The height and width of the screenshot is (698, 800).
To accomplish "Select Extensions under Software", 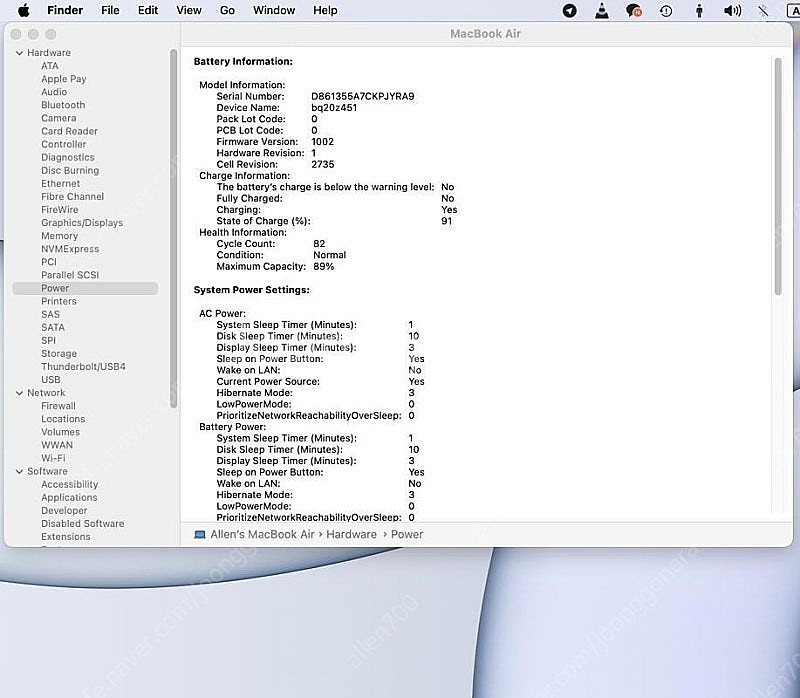I will click(x=66, y=537).
